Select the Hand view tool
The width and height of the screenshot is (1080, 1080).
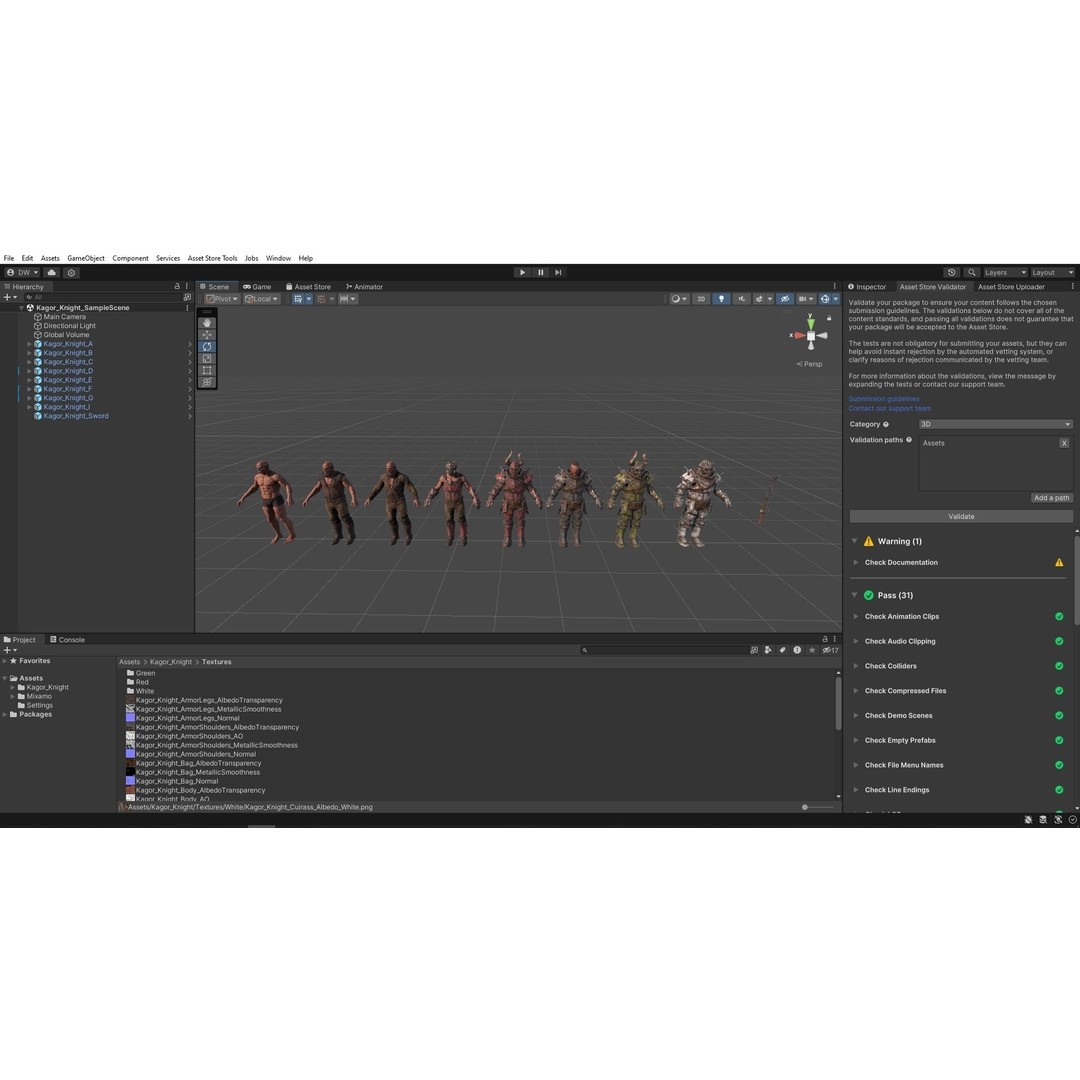[207, 323]
